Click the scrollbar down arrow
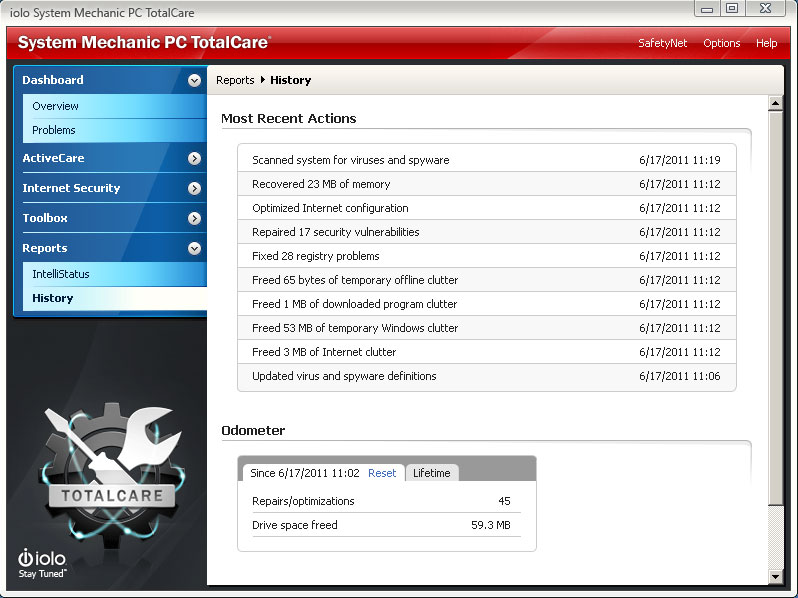This screenshot has height=598, width=798. 775,577
